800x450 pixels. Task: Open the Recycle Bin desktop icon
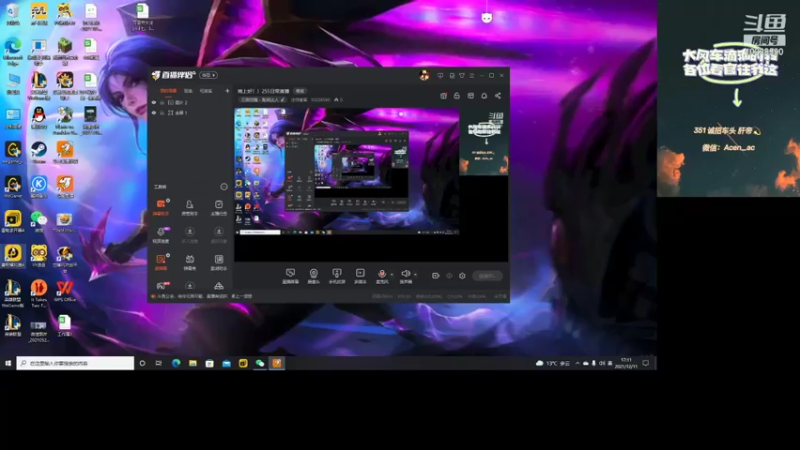13,14
